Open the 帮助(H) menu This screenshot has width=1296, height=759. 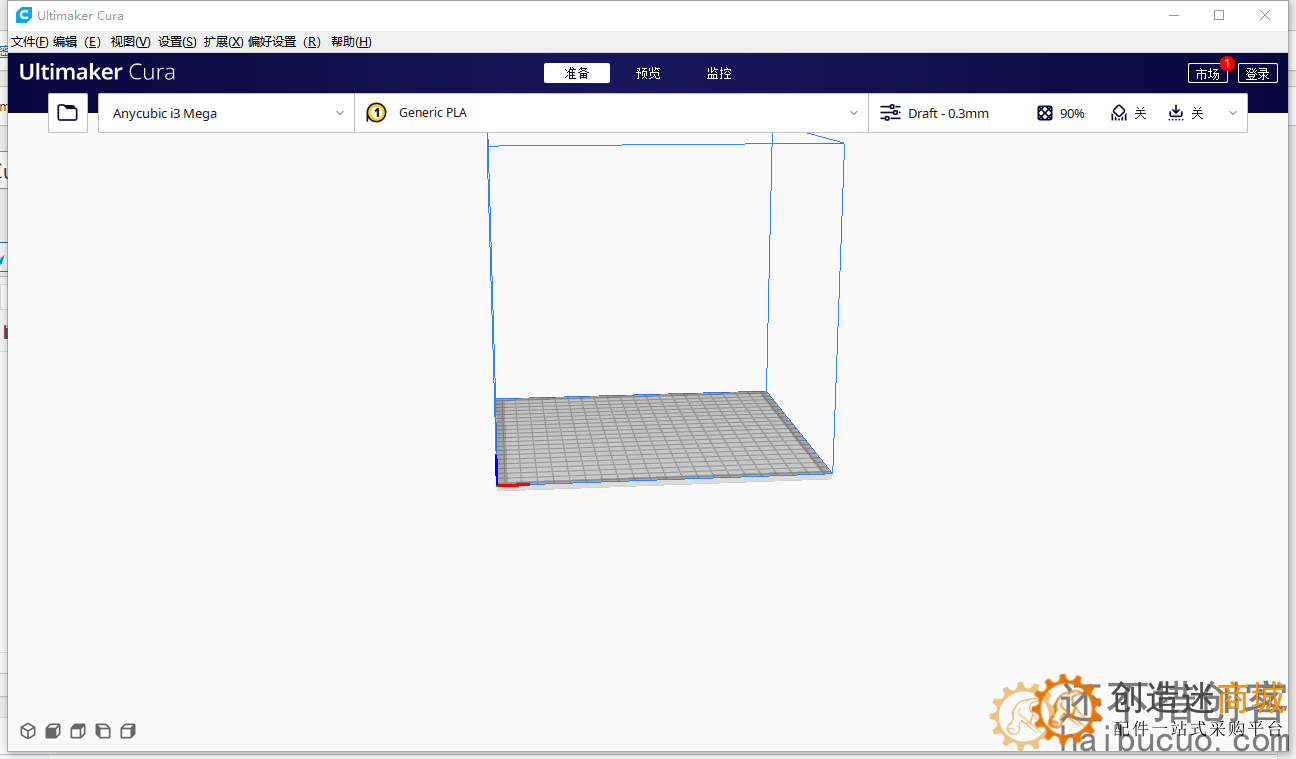351,42
